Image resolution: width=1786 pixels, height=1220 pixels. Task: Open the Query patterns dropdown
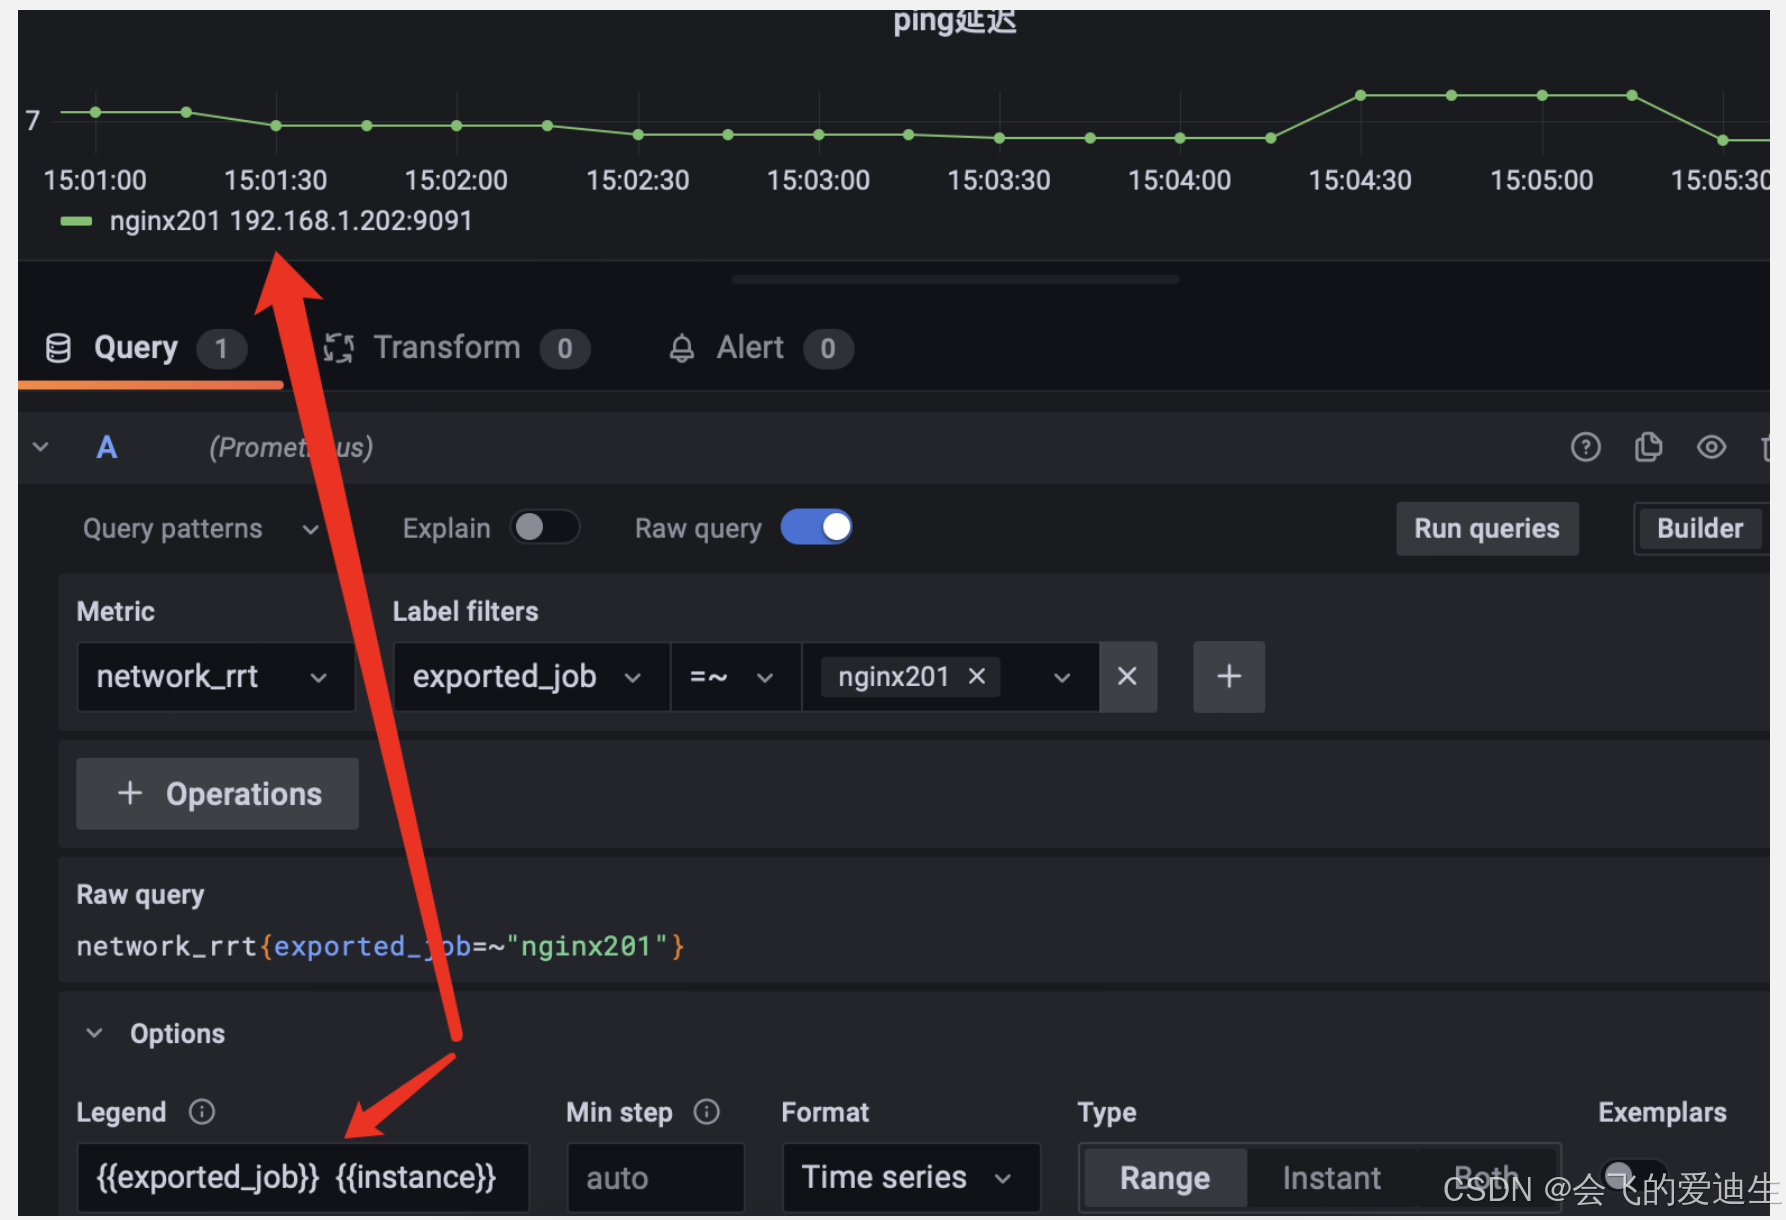[200, 528]
